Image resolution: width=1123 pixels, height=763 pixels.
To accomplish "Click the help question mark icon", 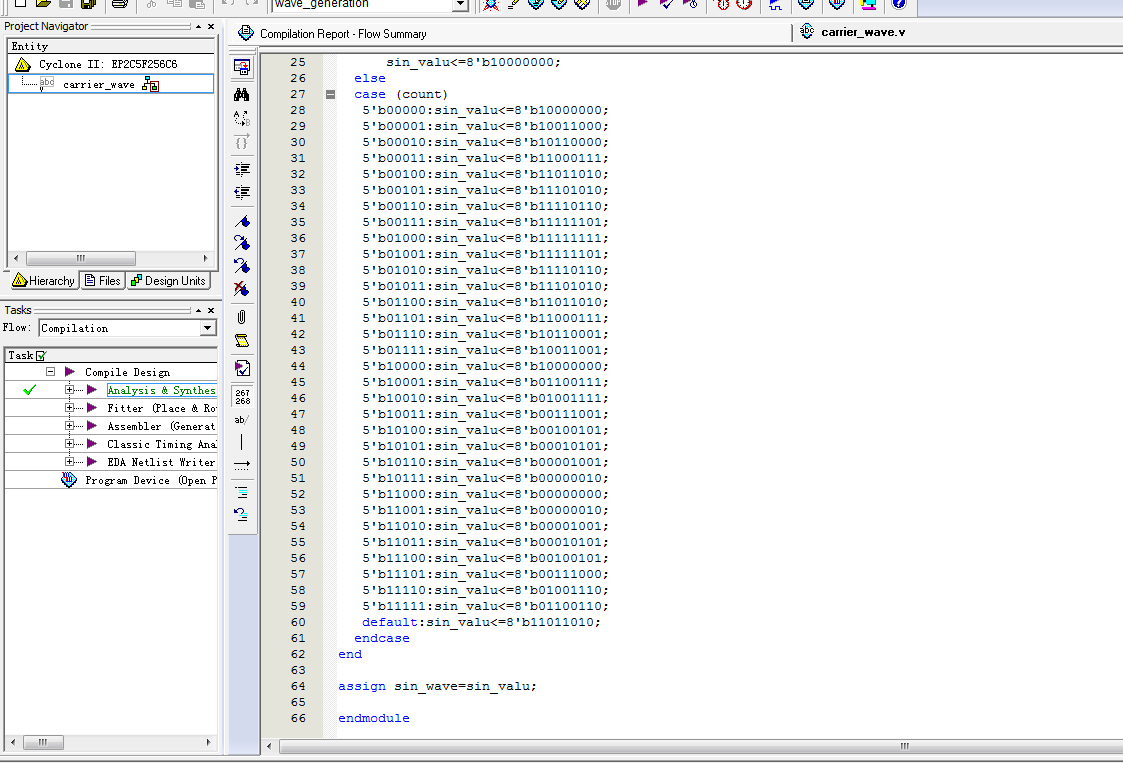I will point(898,4).
